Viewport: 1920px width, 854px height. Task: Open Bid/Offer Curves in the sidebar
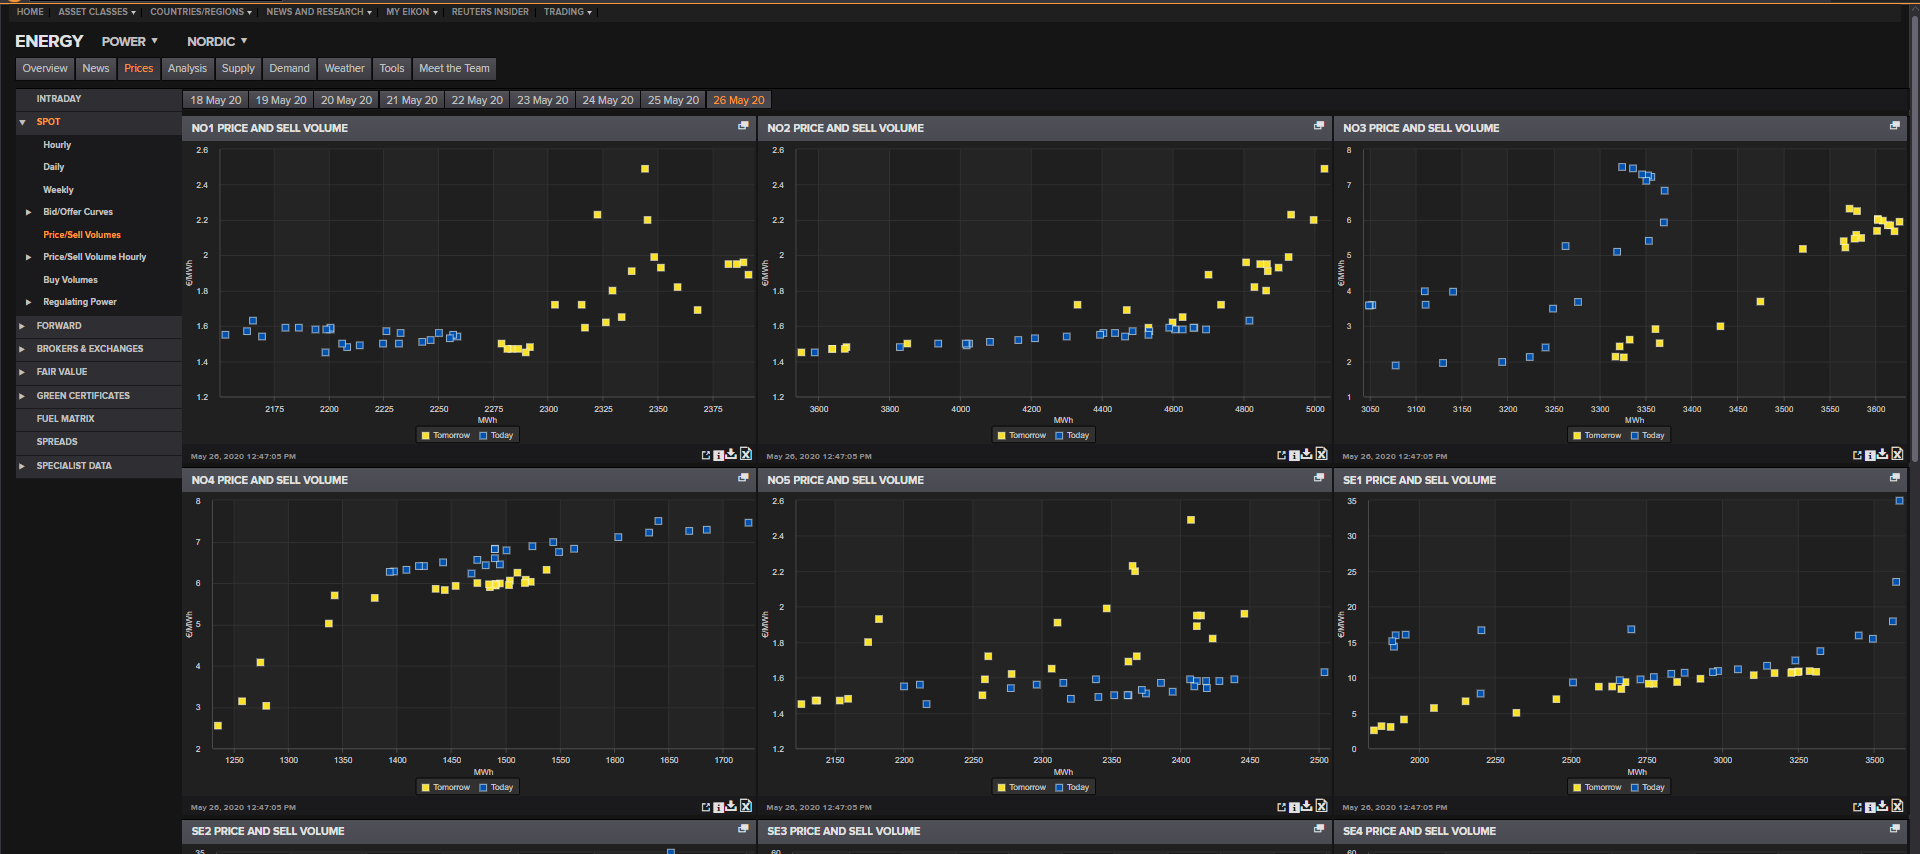tap(78, 212)
